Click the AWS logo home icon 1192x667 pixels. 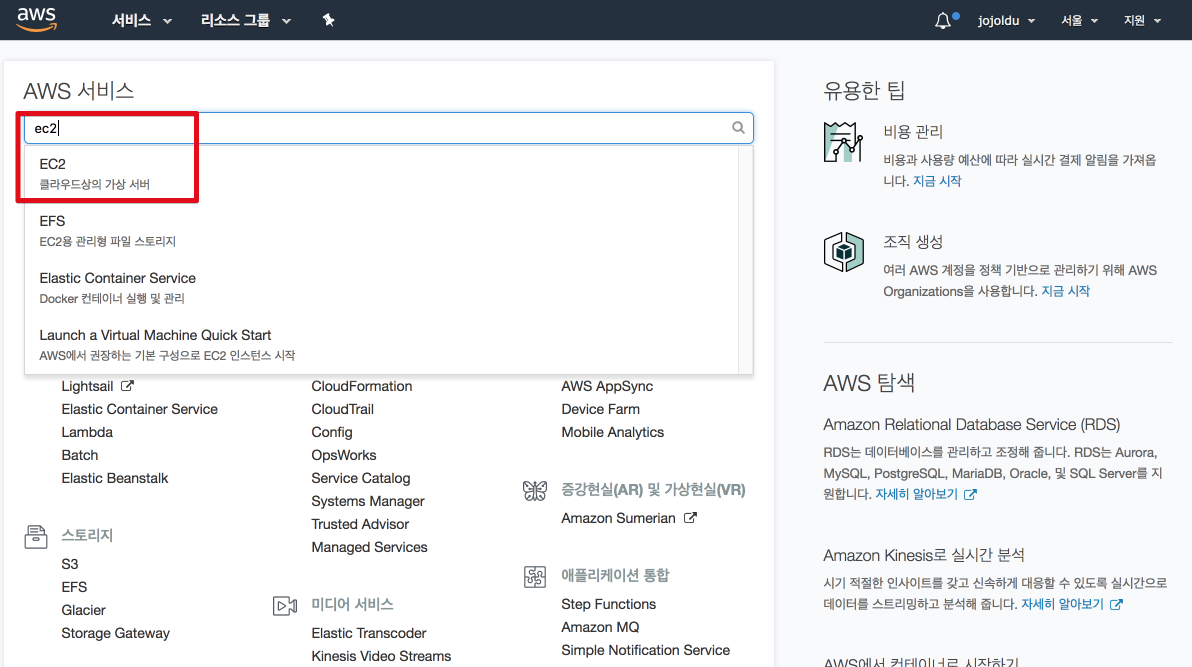tap(36, 20)
